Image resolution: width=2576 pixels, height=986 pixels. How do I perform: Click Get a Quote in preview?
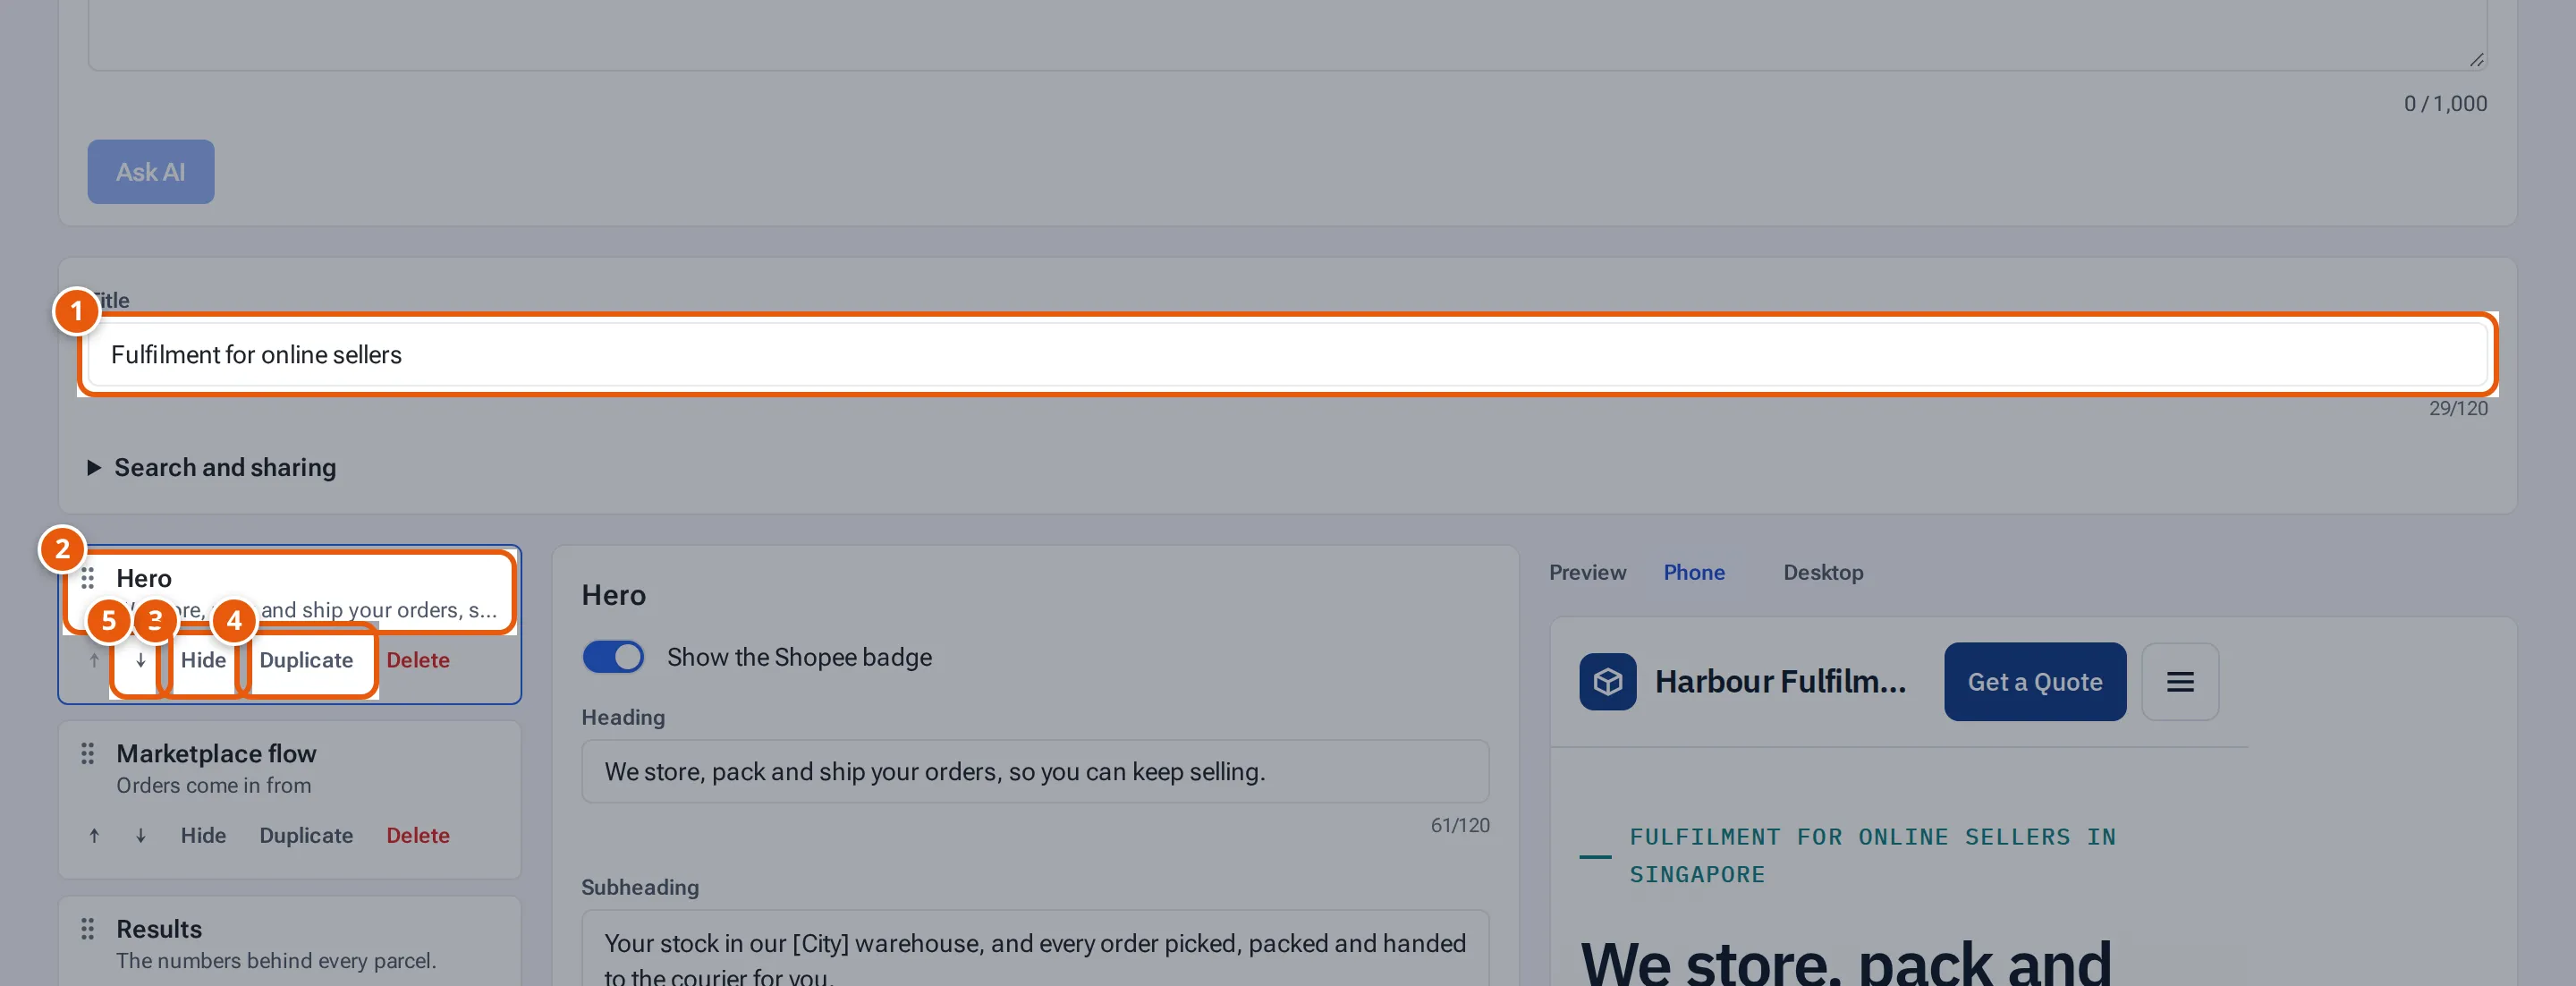click(x=2035, y=682)
